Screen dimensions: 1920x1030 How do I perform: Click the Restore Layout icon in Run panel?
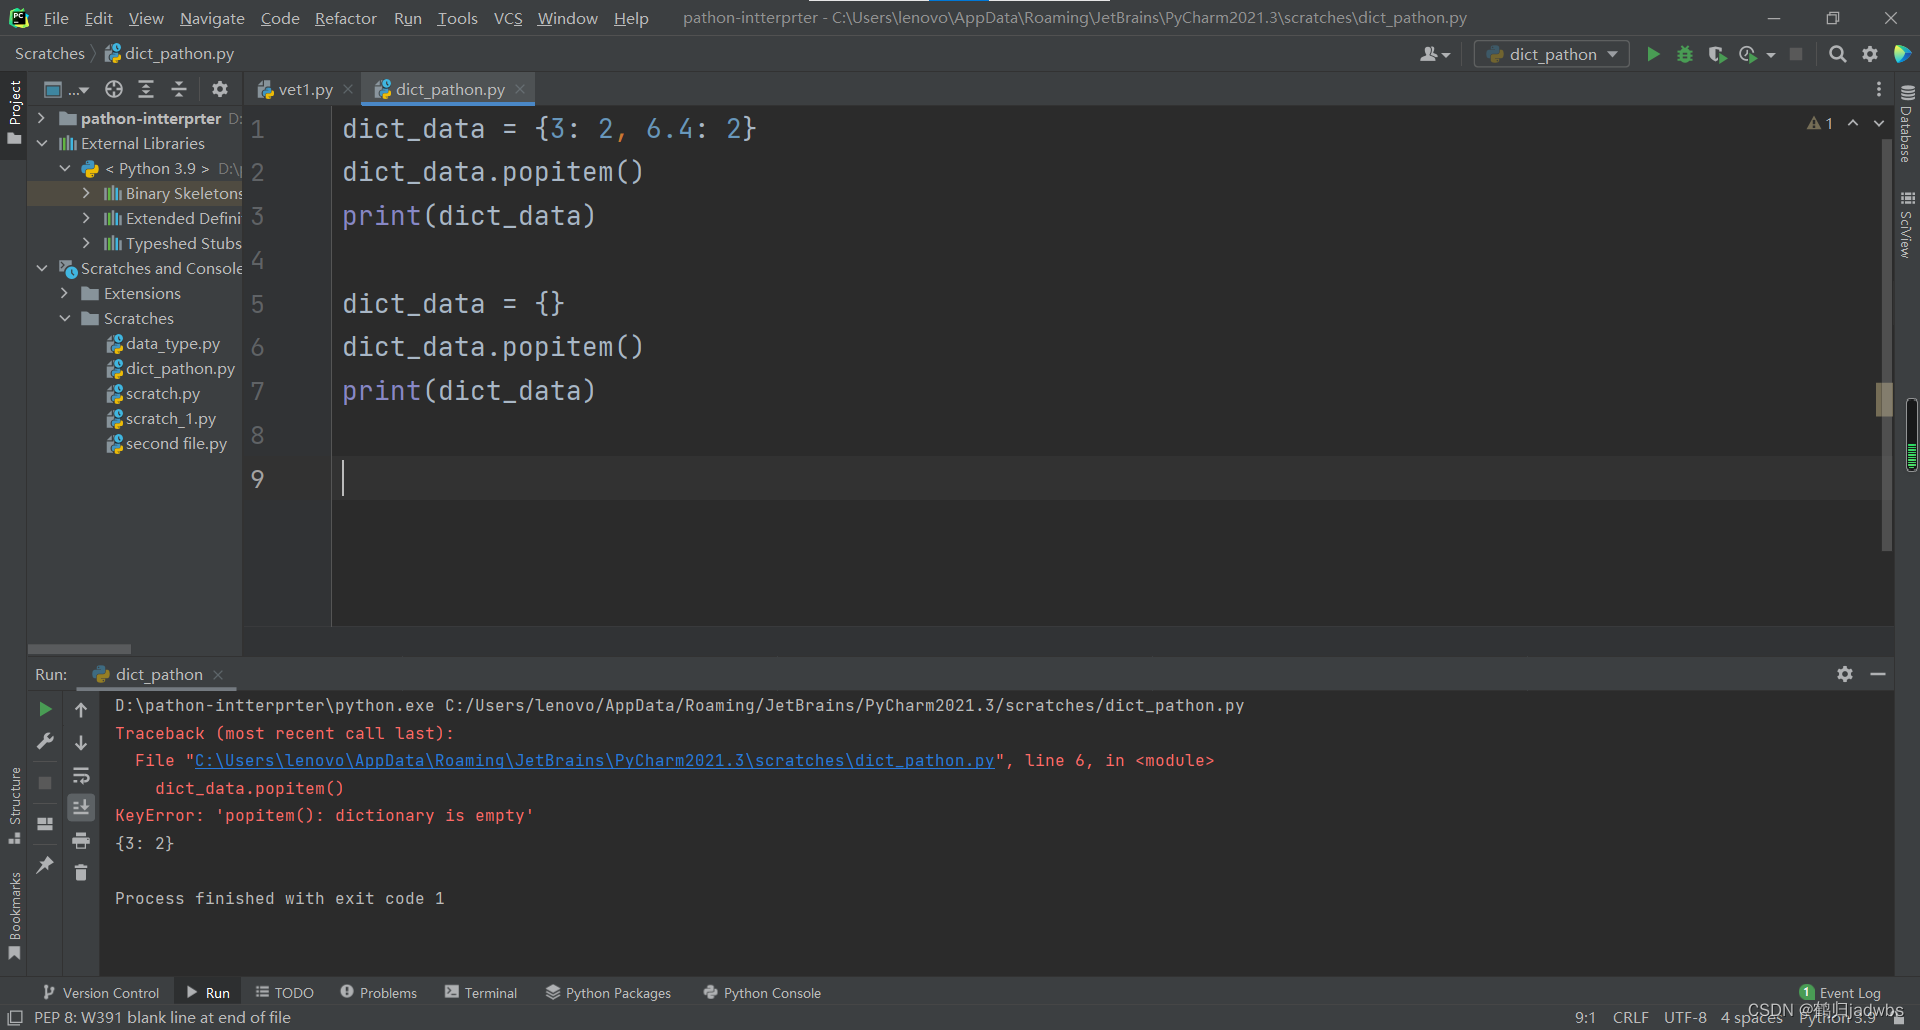click(45, 824)
